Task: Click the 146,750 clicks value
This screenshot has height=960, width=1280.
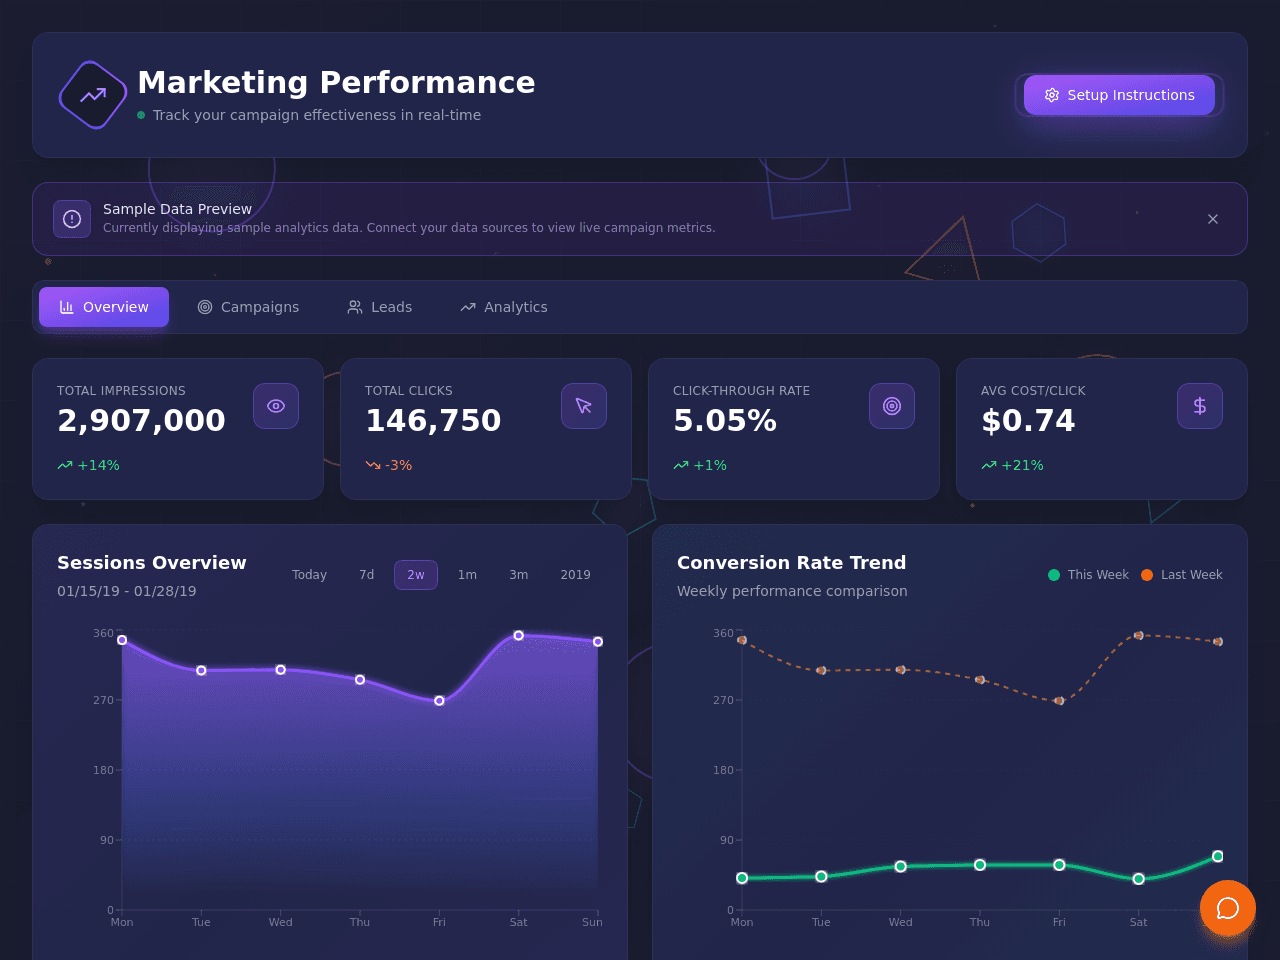Action: (x=433, y=421)
